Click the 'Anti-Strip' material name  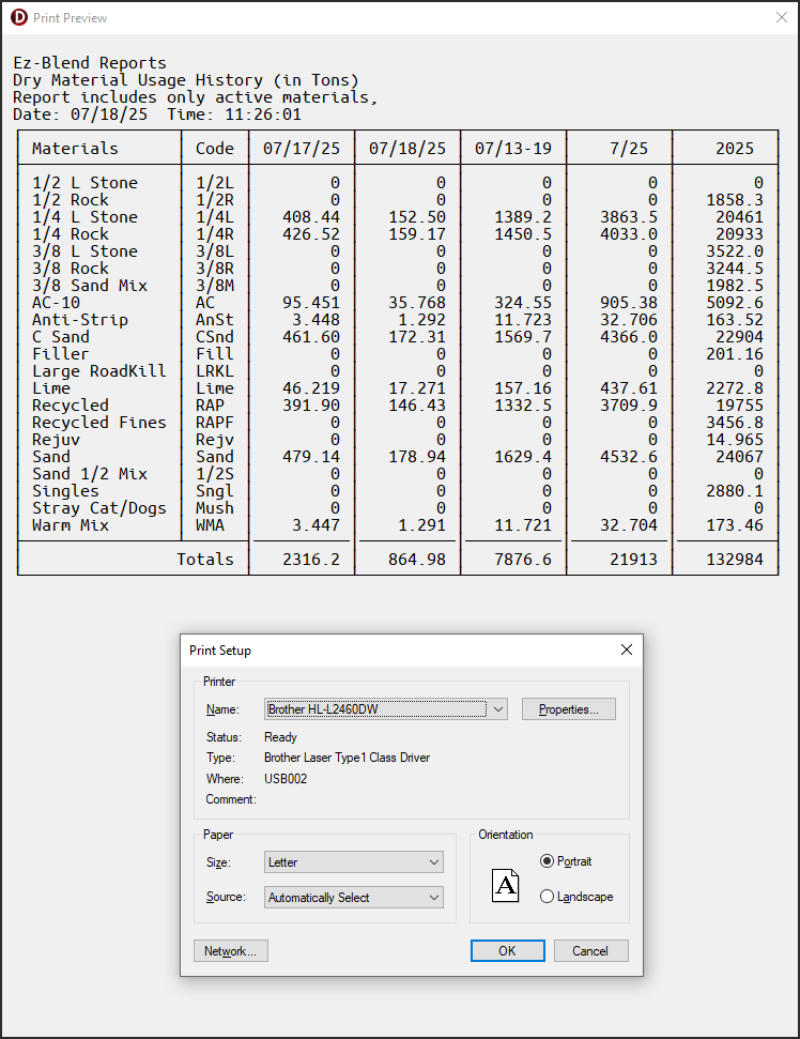(x=80, y=320)
